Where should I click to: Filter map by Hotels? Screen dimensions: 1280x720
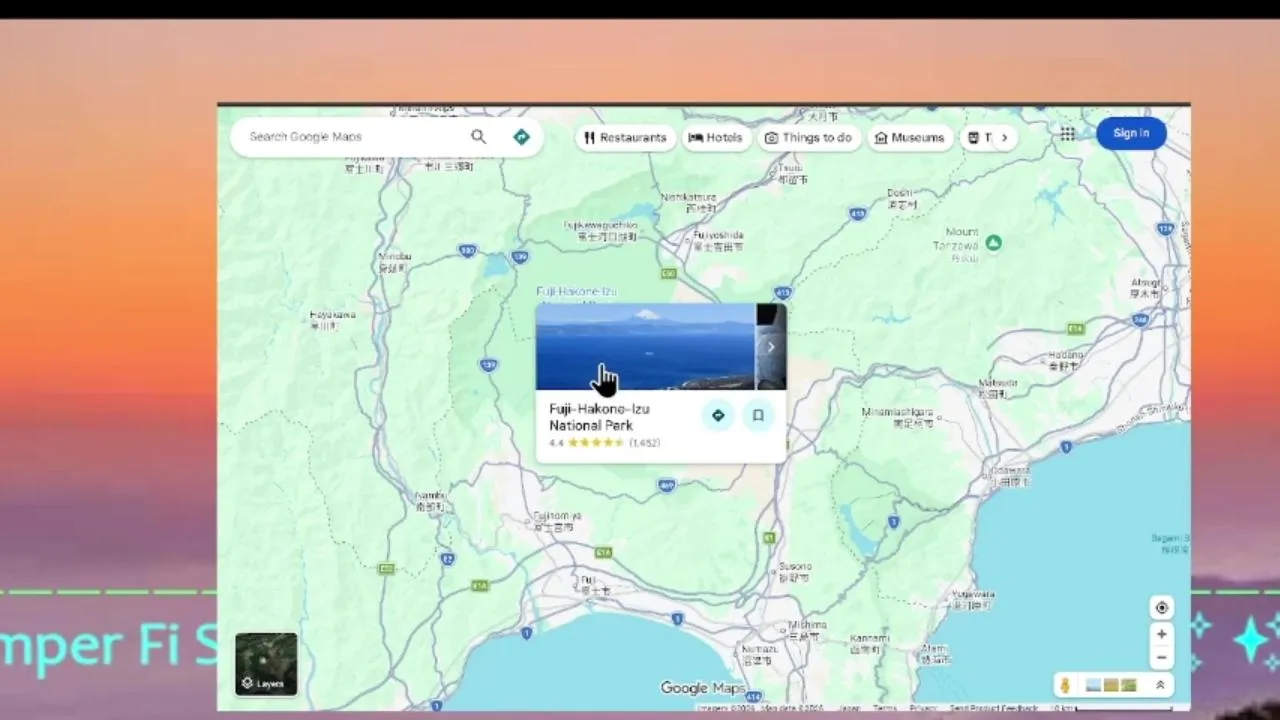pos(716,138)
